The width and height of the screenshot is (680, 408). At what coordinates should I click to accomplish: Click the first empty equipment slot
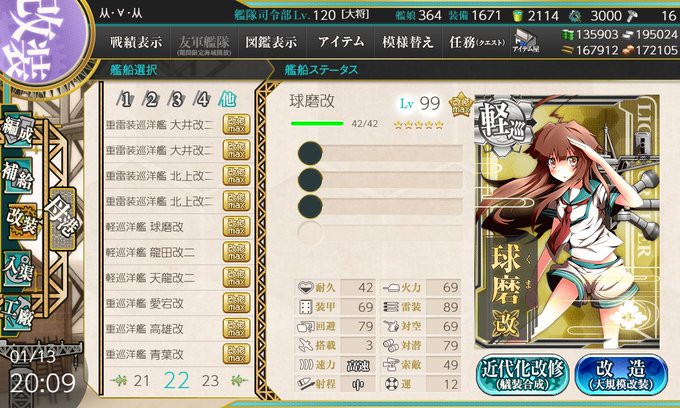tap(381, 153)
